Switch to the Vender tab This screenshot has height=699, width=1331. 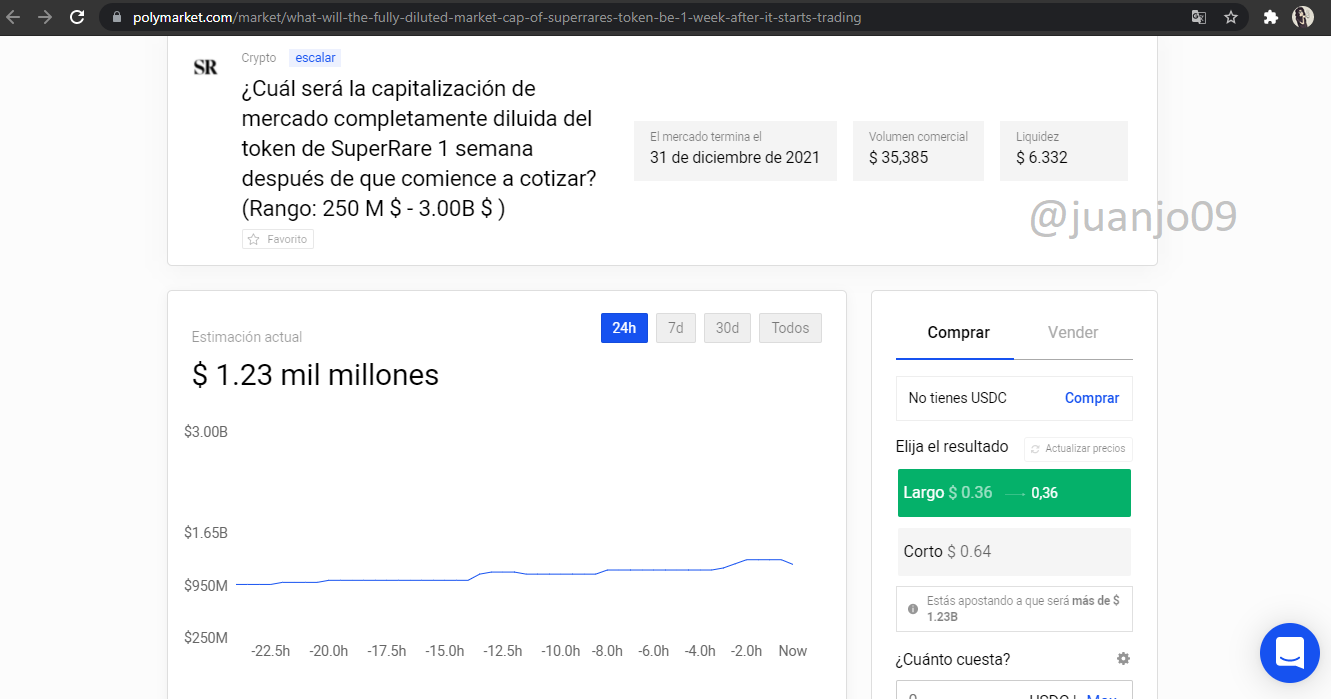pyautogui.click(x=1073, y=332)
